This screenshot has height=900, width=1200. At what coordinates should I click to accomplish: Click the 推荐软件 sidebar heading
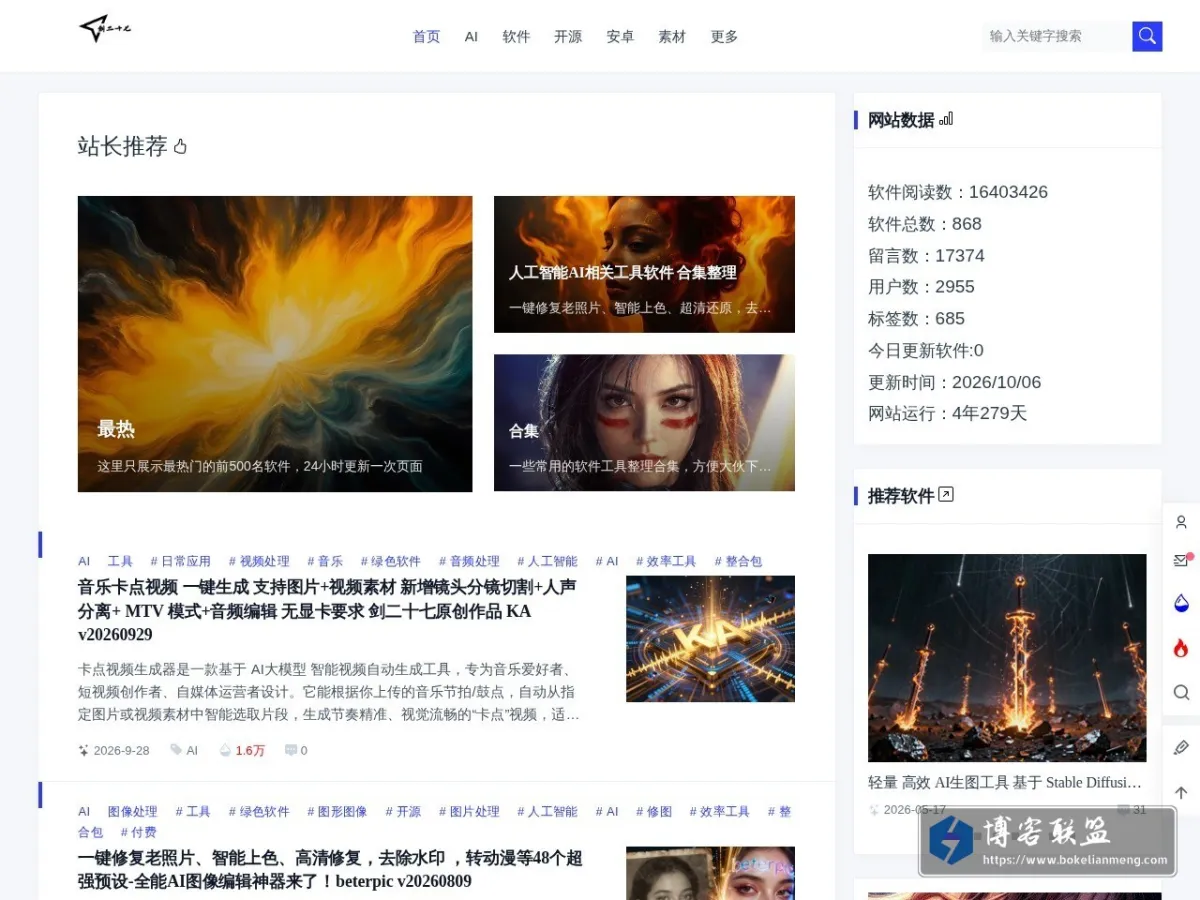[901, 495]
